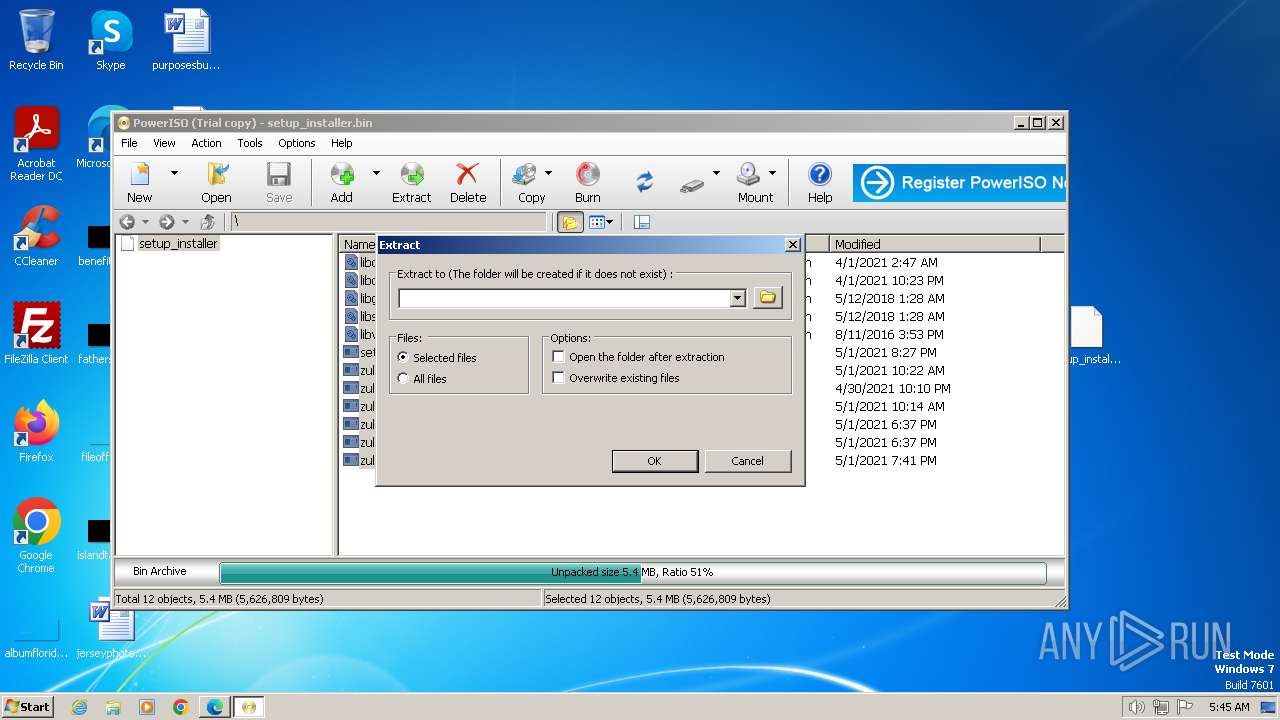Viewport: 1280px width, 720px height.
Task: Check 'Open the folder after extraction'
Action: pyautogui.click(x=558, y=356)
